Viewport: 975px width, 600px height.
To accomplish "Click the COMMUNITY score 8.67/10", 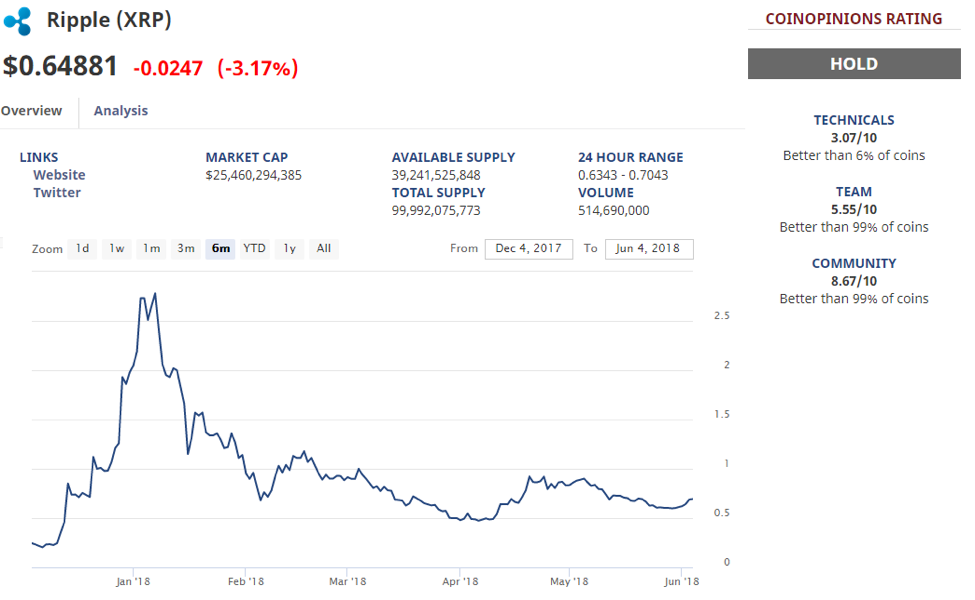I will [x=854, y=280].
